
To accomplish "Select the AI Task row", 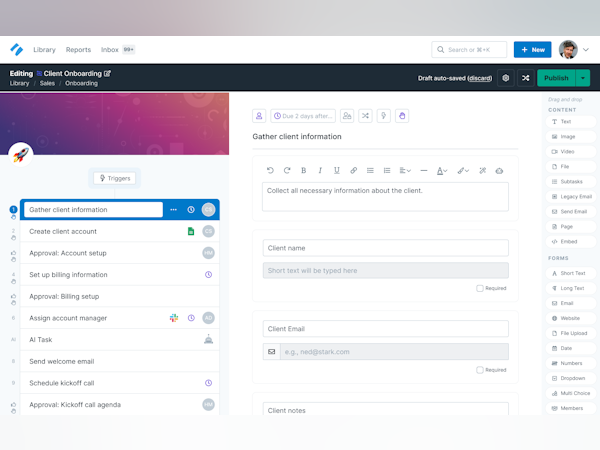I will pos(120,339).
